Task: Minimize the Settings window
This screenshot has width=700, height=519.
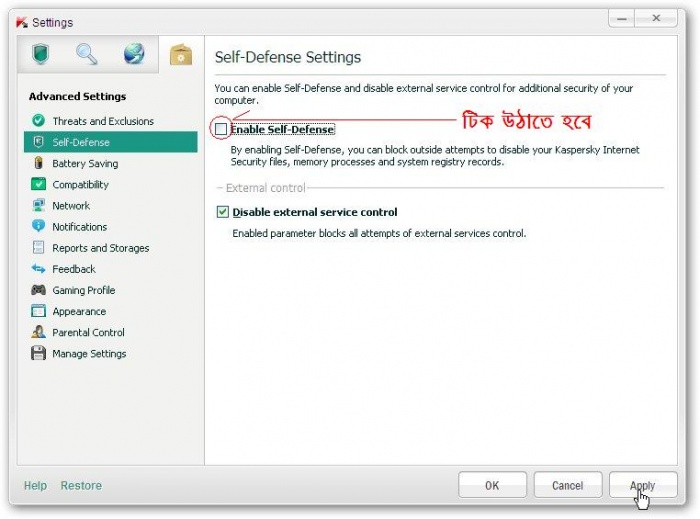Action: (x=622, y=19)
